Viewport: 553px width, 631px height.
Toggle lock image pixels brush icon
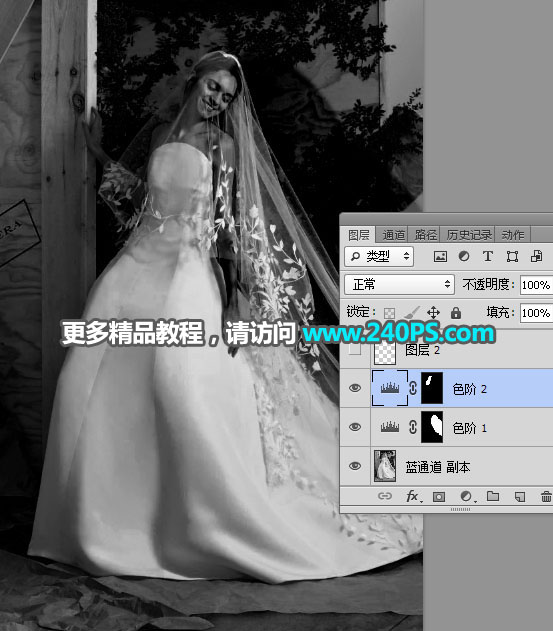411,312
